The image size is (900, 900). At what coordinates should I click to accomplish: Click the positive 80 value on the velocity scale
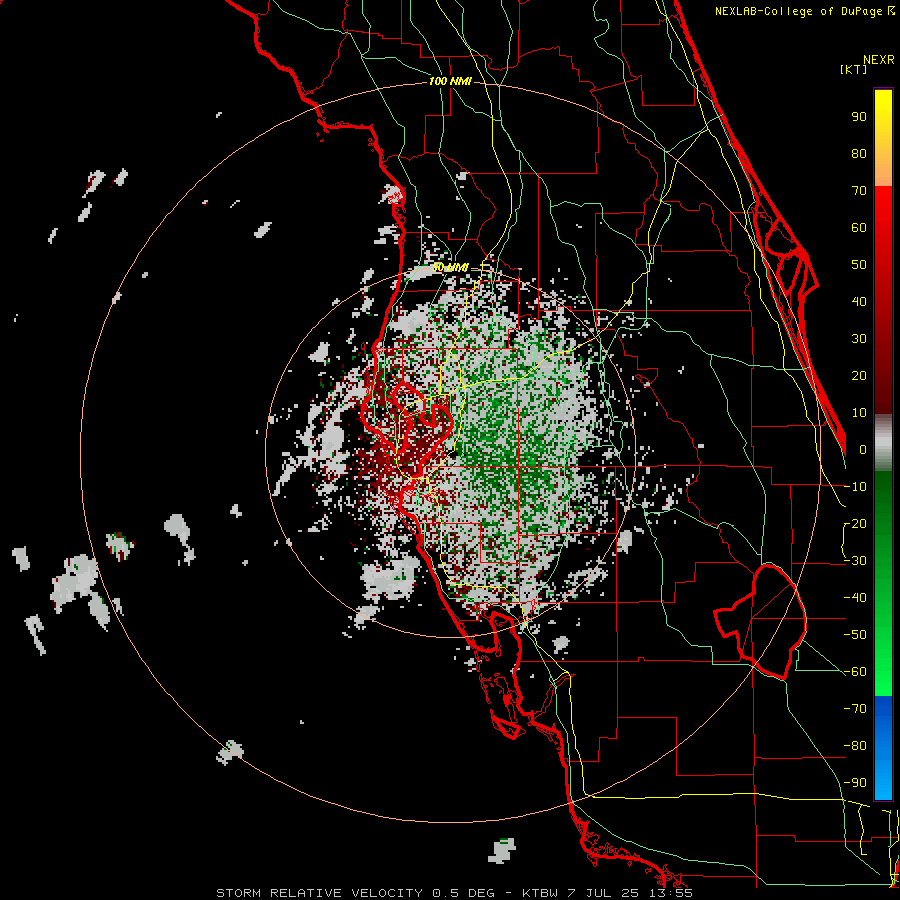pos(859,154)
